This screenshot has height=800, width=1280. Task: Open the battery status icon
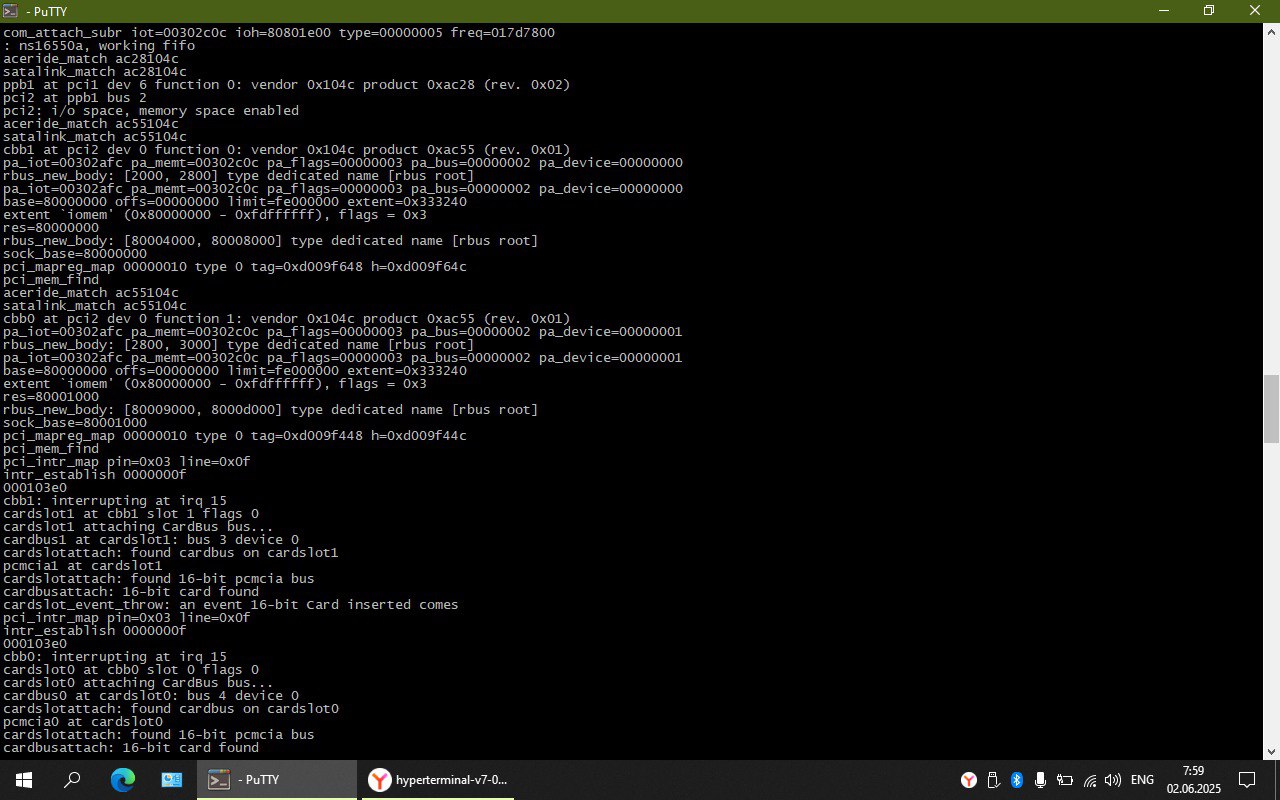pos(1065,780)
